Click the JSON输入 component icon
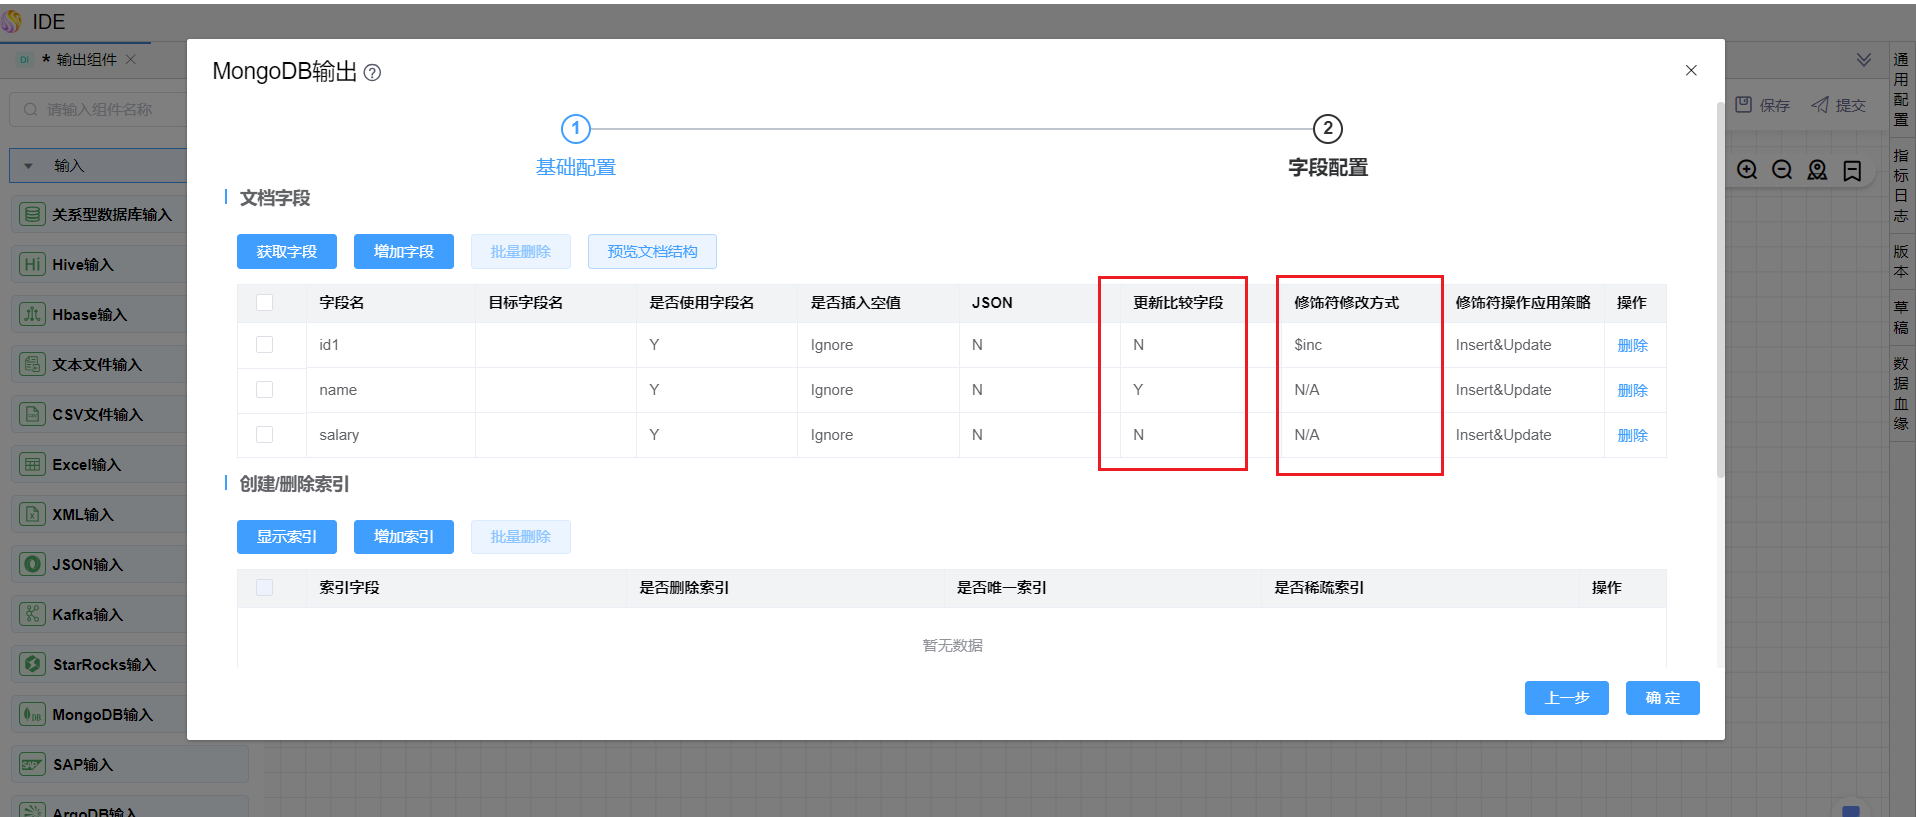Screen dimensions: 1916x817 pyautogui.click(x=33, y=564)
